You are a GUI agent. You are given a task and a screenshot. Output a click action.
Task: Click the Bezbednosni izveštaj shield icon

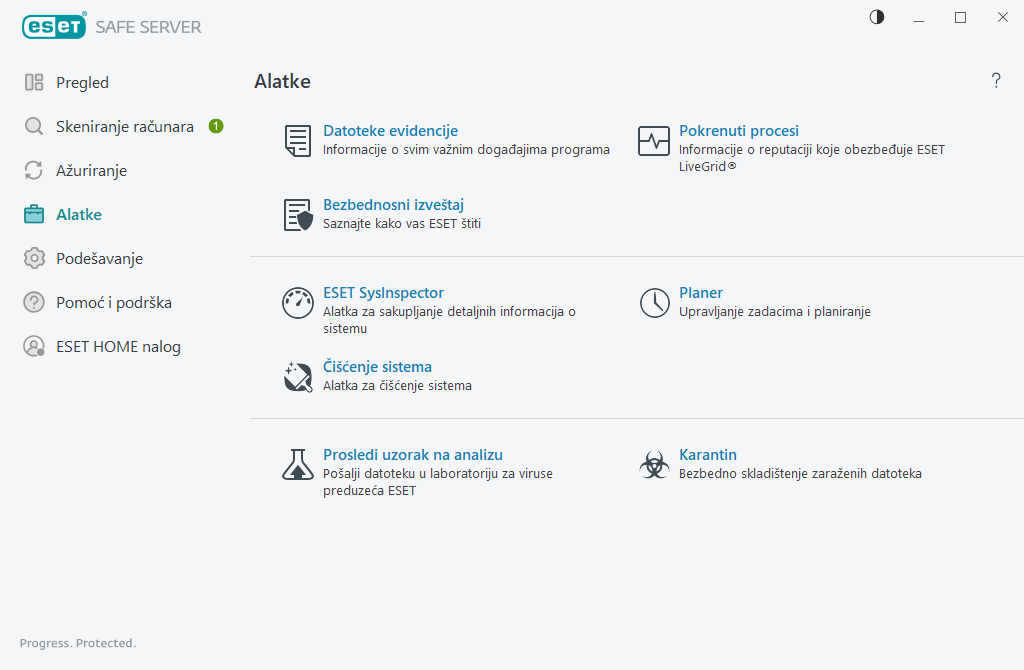(298, 214)
